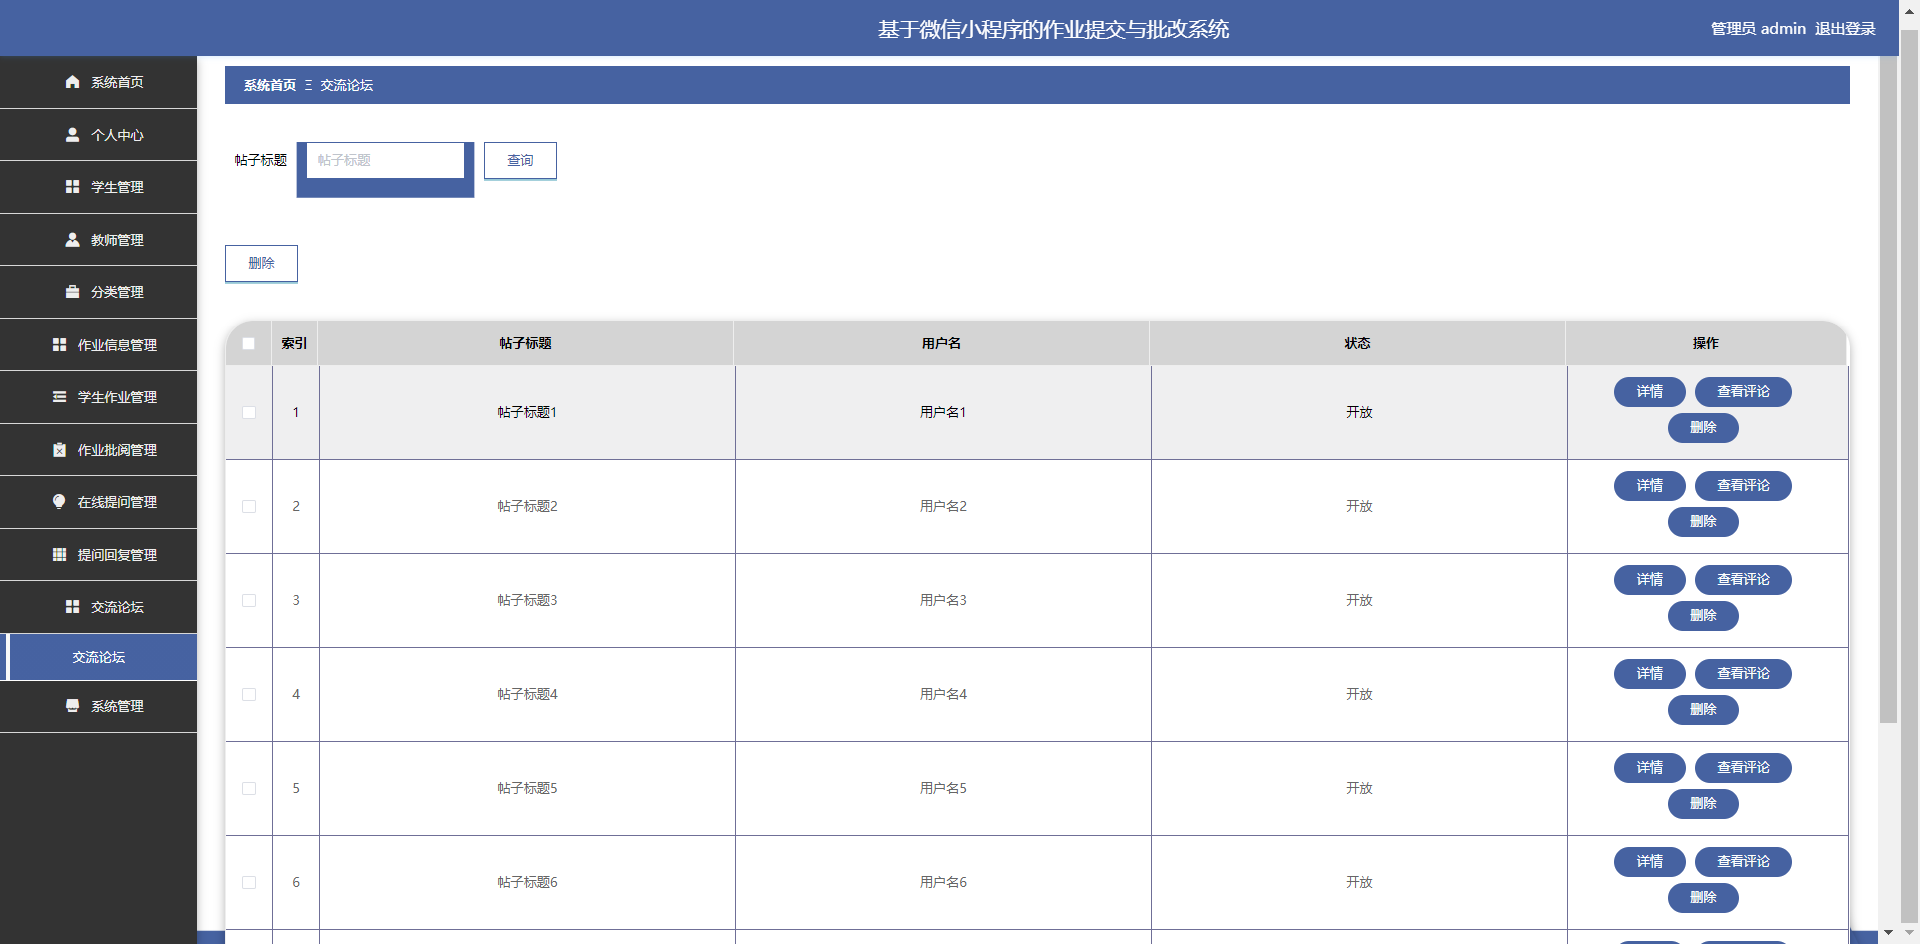Click 查看评论 for 帖子标题6
This screenshot has width=1920, height=944.
click(1743, 862)
